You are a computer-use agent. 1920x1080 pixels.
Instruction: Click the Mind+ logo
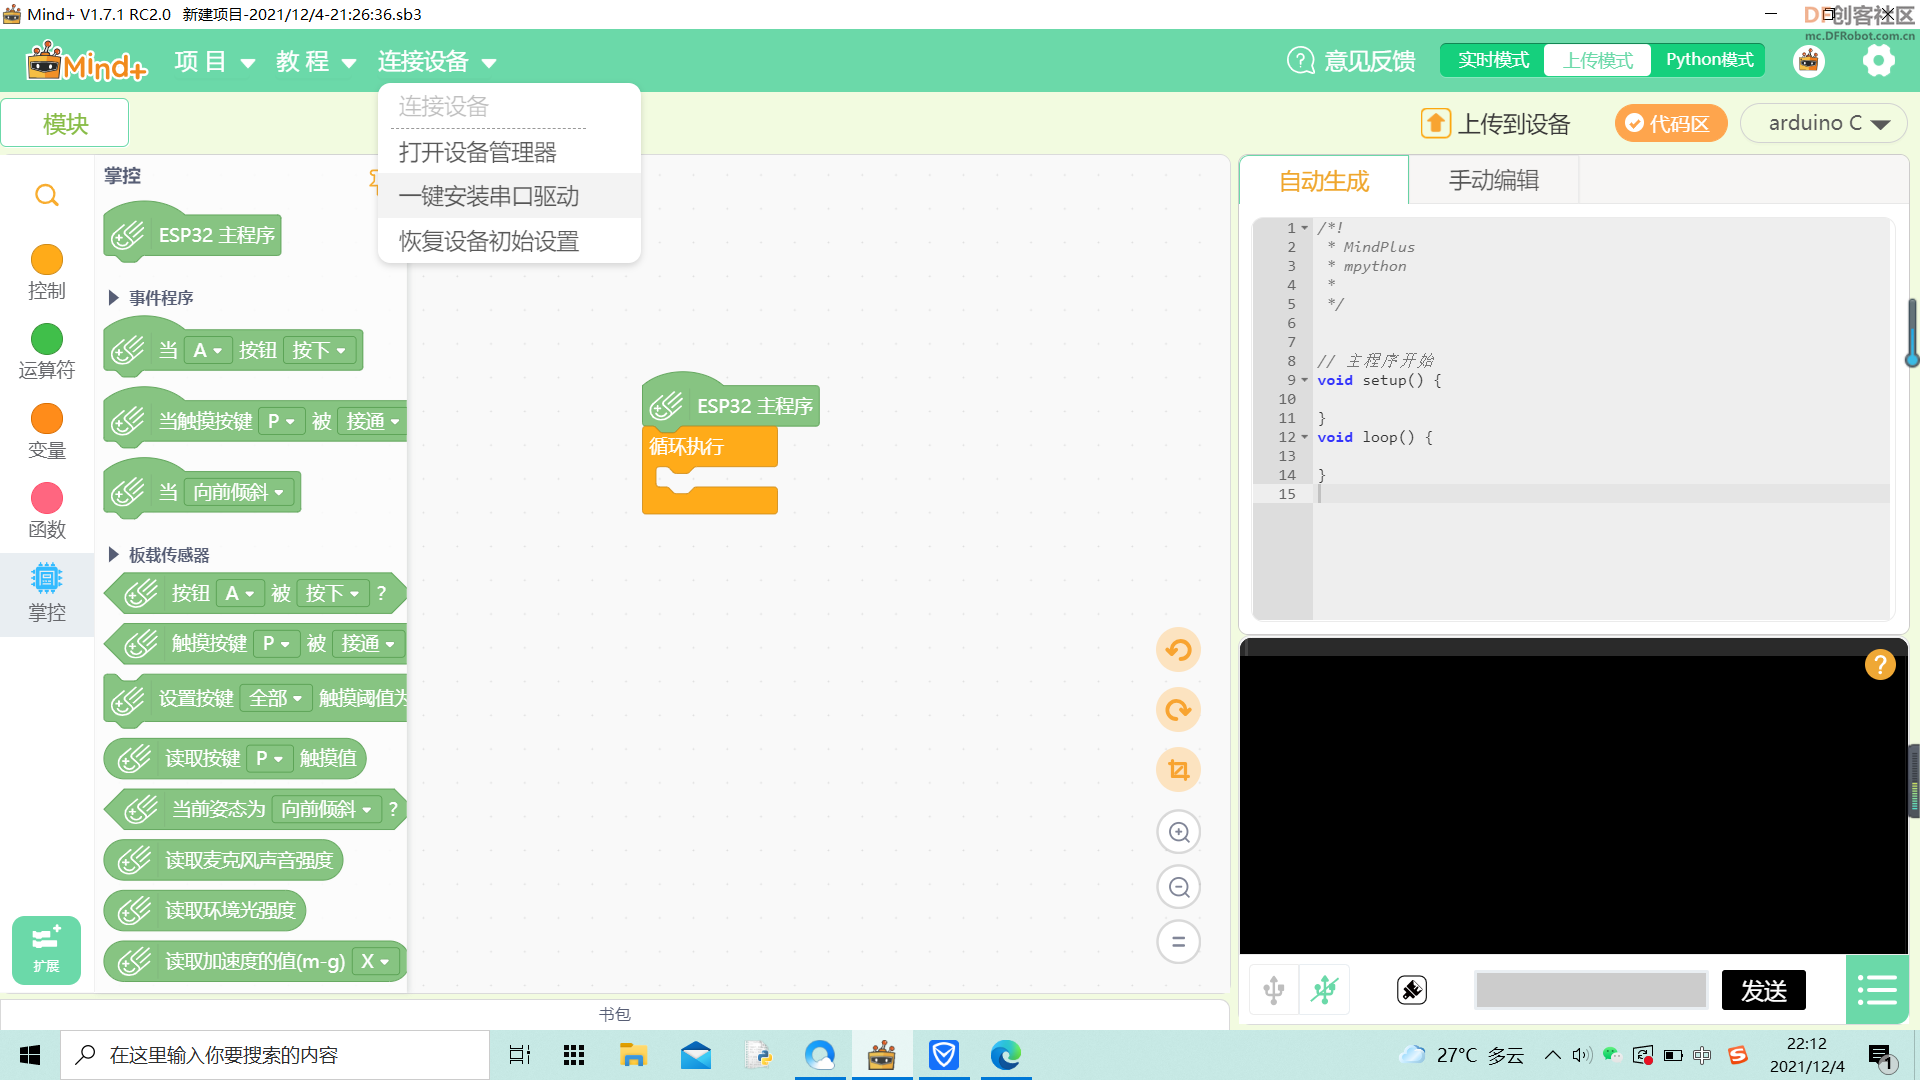point(86,62)
